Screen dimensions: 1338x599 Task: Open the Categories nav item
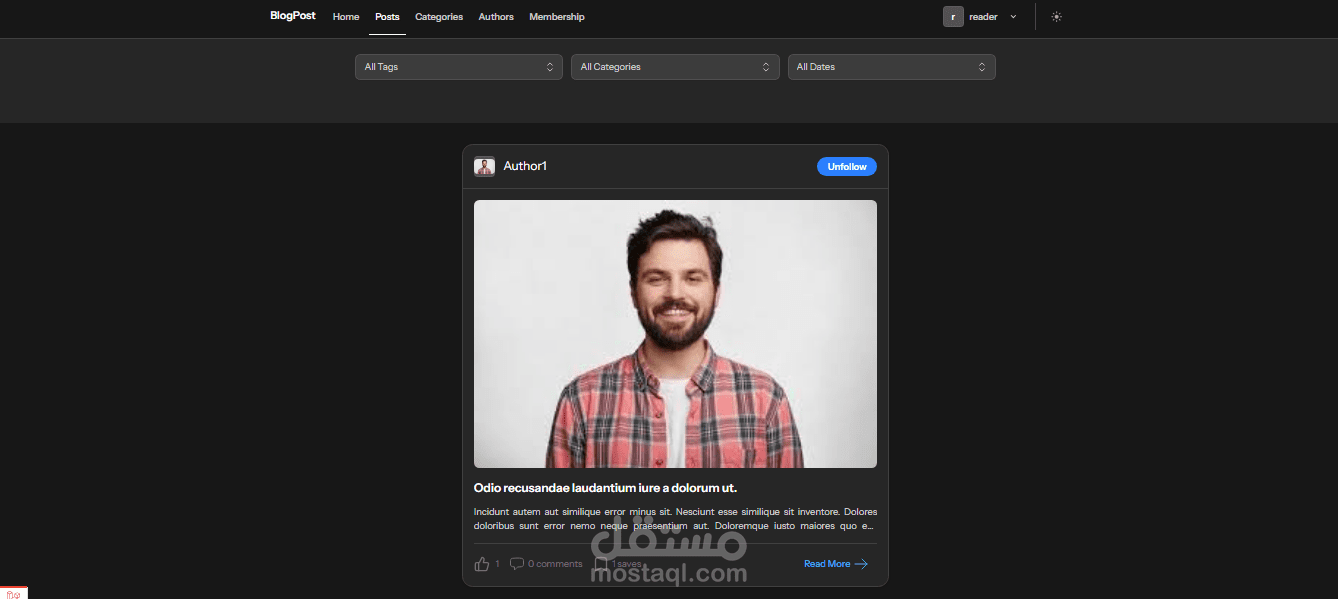pos(439,17)
